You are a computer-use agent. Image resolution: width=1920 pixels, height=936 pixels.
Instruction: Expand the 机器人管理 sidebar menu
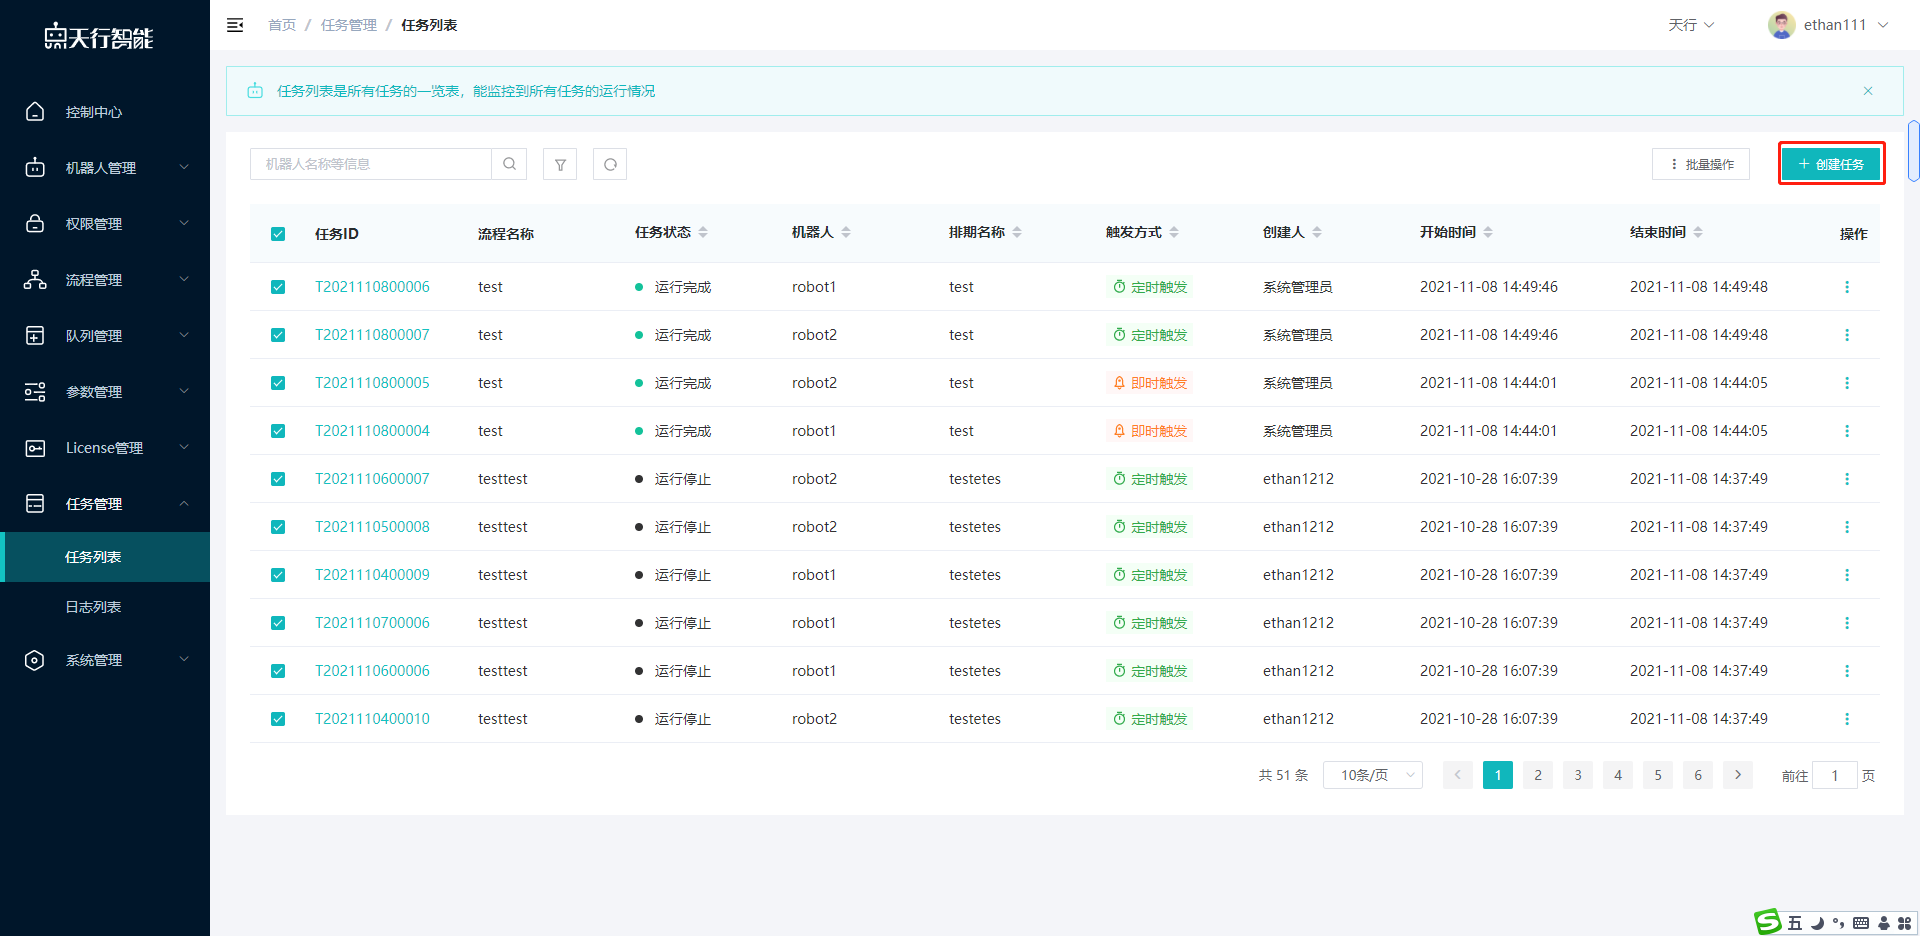tap(105, 168)
